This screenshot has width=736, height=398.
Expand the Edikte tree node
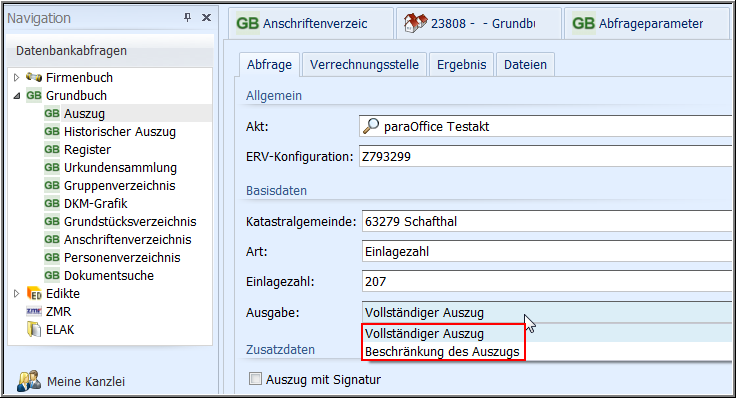pyautogui.click(x=16, y=293)
